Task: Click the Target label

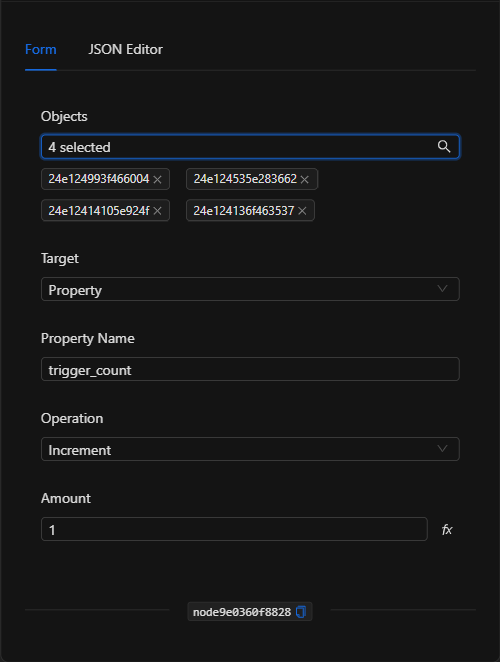Action: (x=60, y=258)
